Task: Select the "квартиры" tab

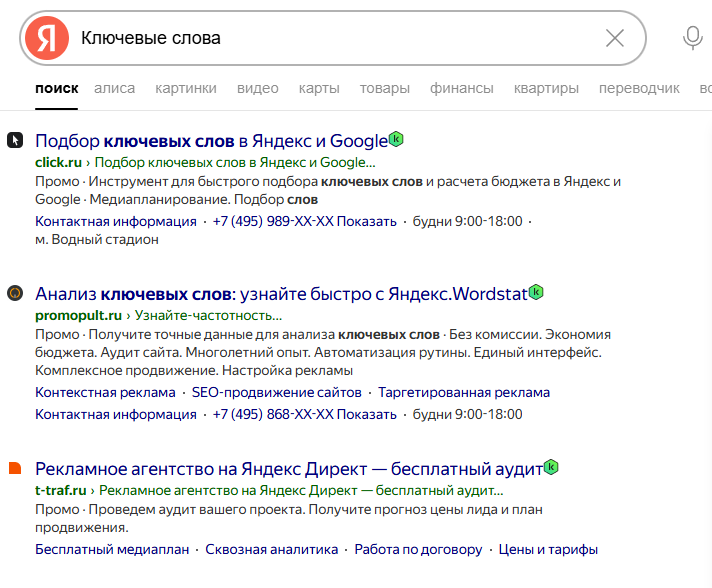Action: click(x=546, y=88)
